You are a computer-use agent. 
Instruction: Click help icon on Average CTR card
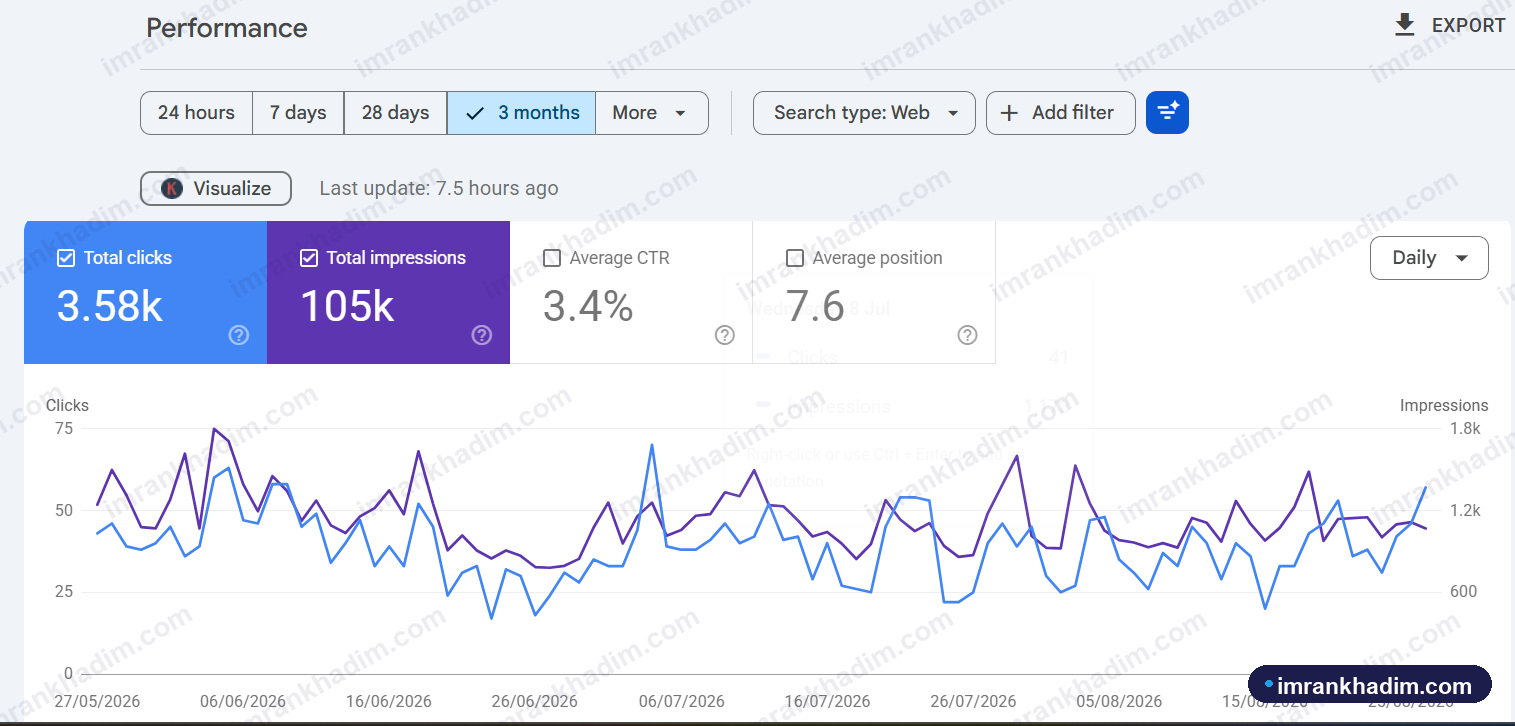click(x=725, y=335)
